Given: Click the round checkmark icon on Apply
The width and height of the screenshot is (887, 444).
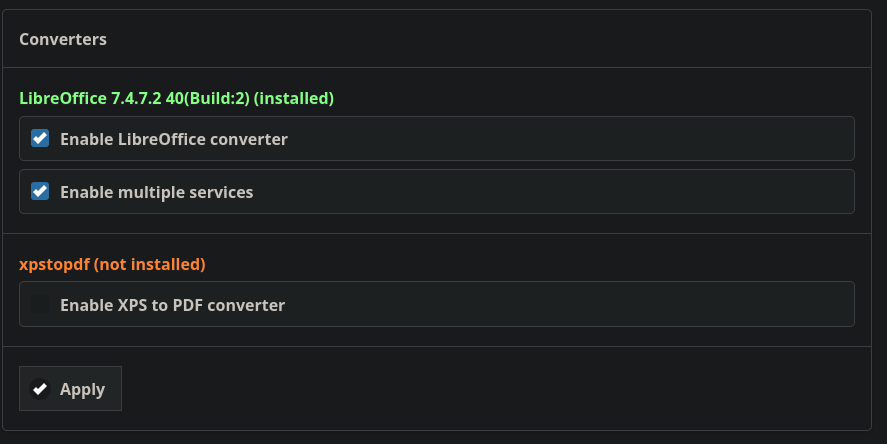Looking at the screenshot, I should 40,389.
